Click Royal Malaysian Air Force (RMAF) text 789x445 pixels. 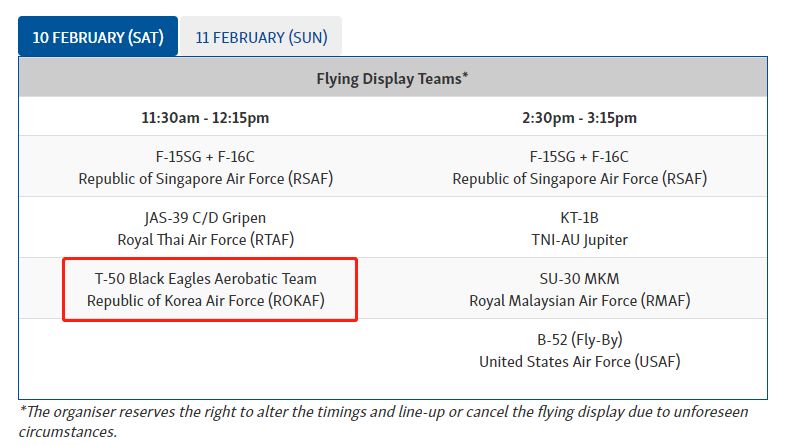(x=579, y=300)
